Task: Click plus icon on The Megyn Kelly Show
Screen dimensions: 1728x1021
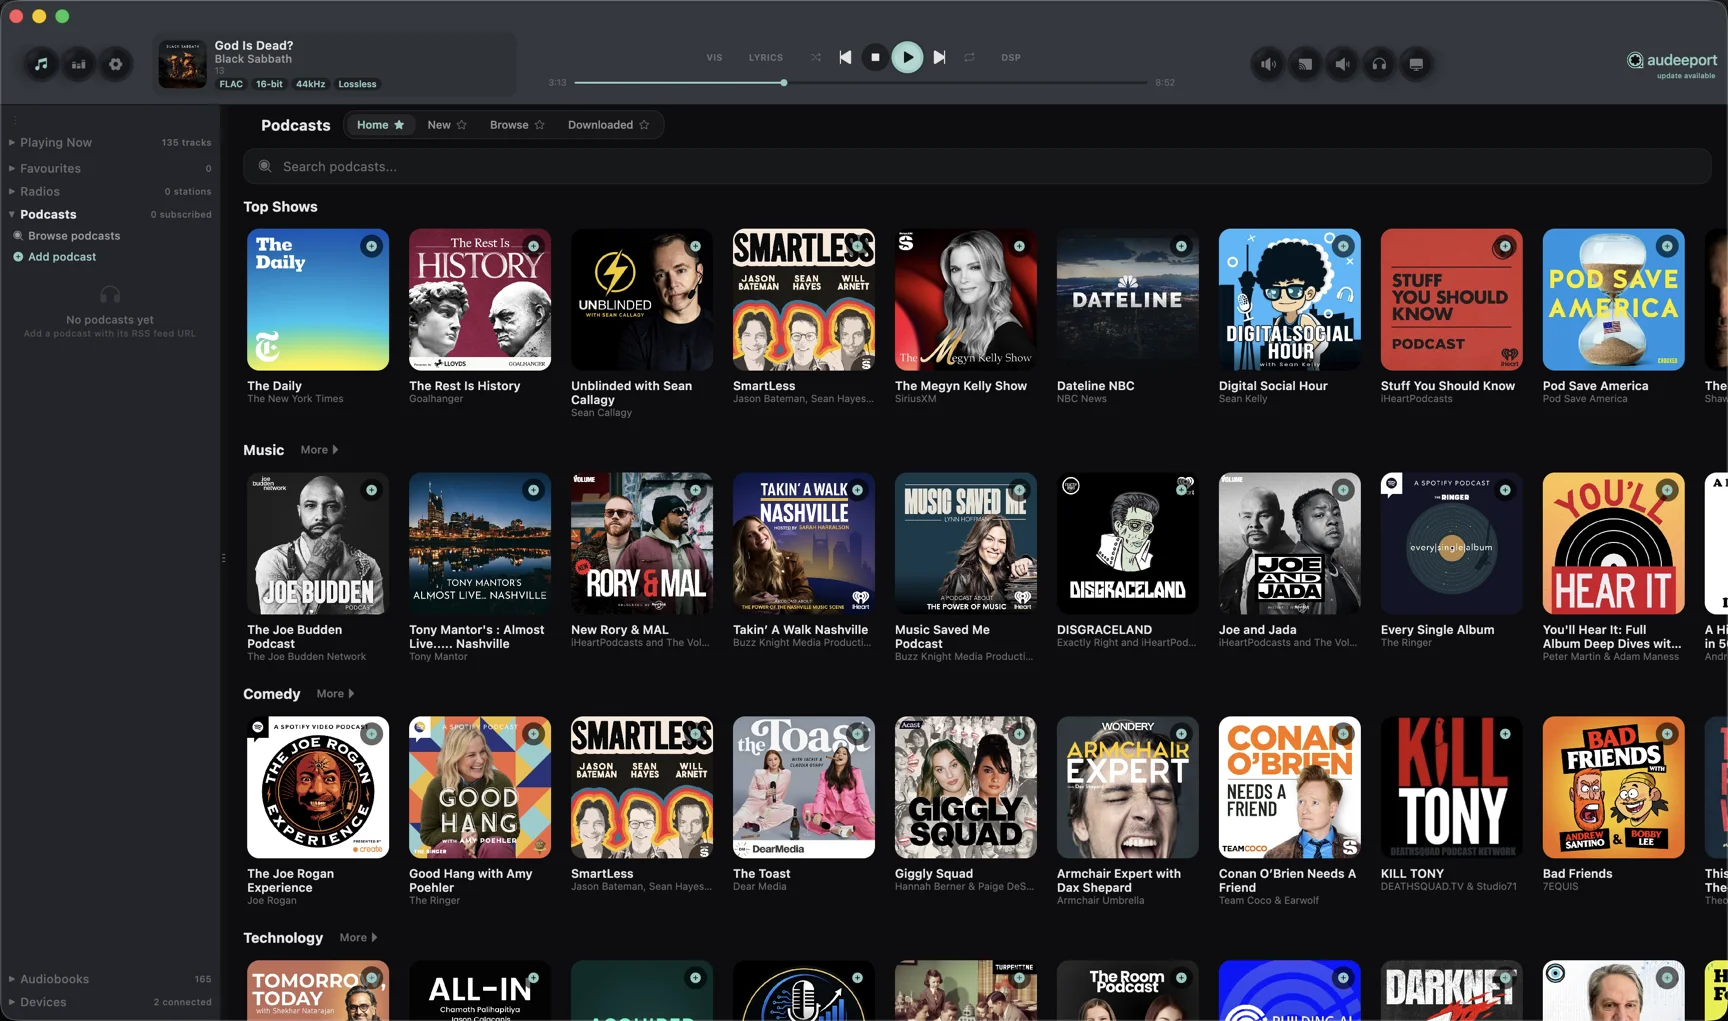Action: pos(1019,246)
